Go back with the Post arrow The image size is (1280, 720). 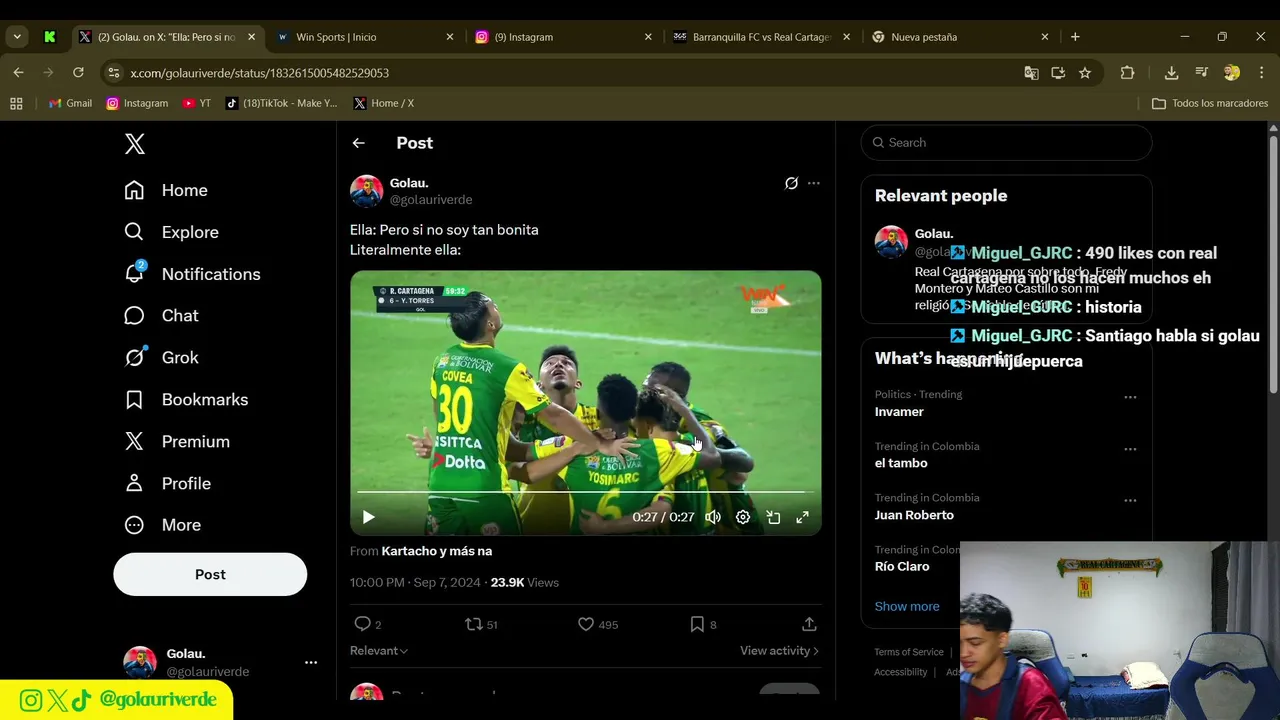(x=358, y=143)
